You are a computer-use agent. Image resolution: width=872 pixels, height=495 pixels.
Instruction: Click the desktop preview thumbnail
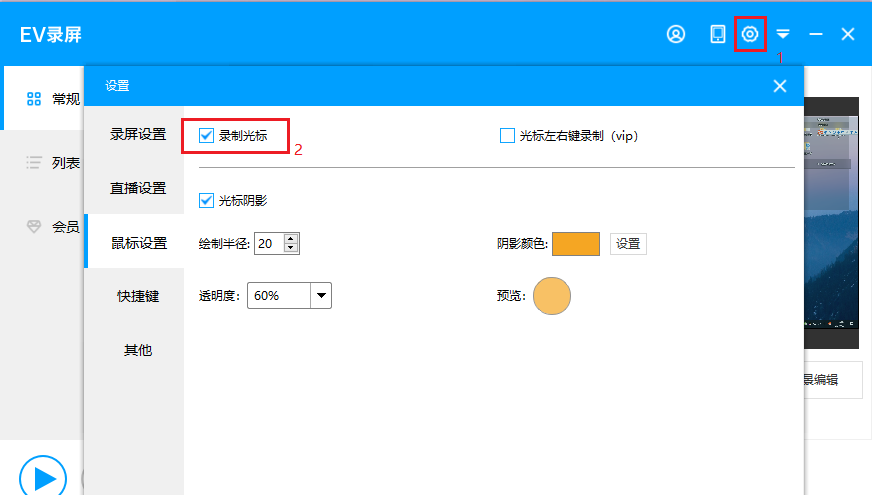[x=831, y=222]
